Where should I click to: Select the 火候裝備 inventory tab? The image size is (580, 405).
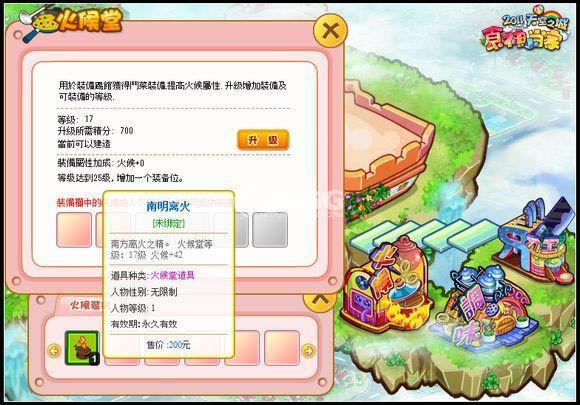(84, 306)
